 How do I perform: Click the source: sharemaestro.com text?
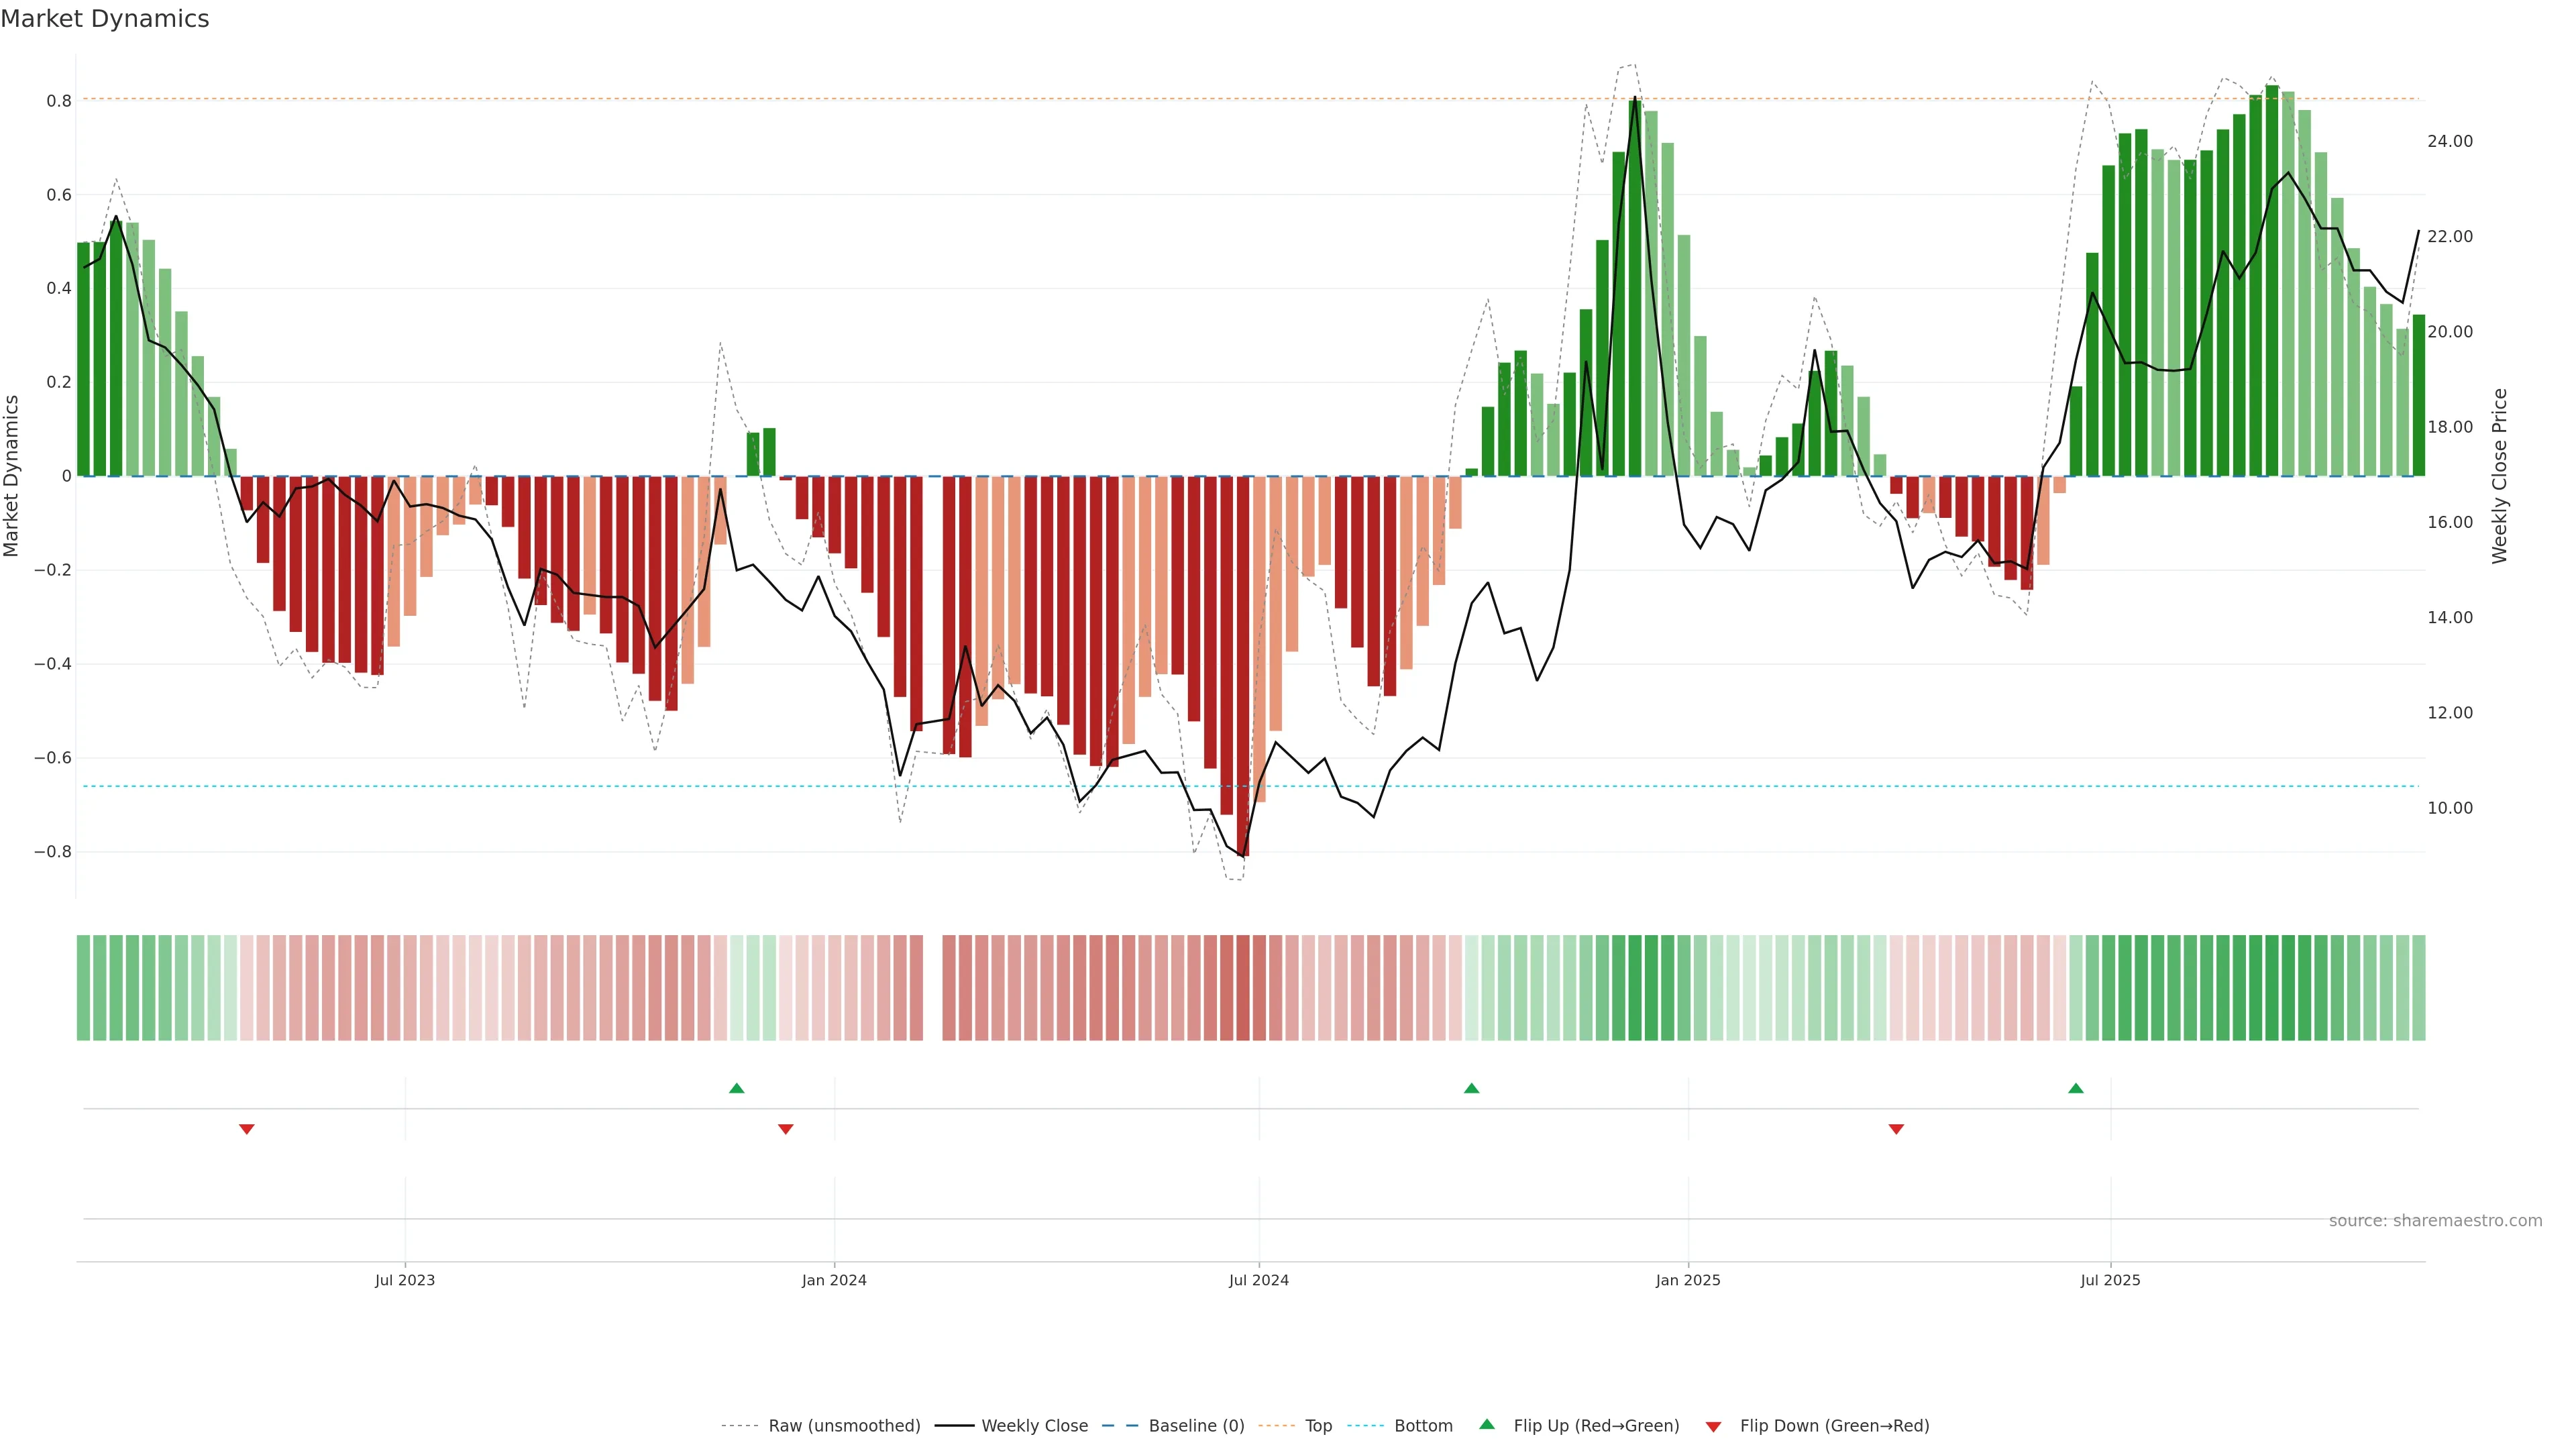click(x=2435, y=1221)
